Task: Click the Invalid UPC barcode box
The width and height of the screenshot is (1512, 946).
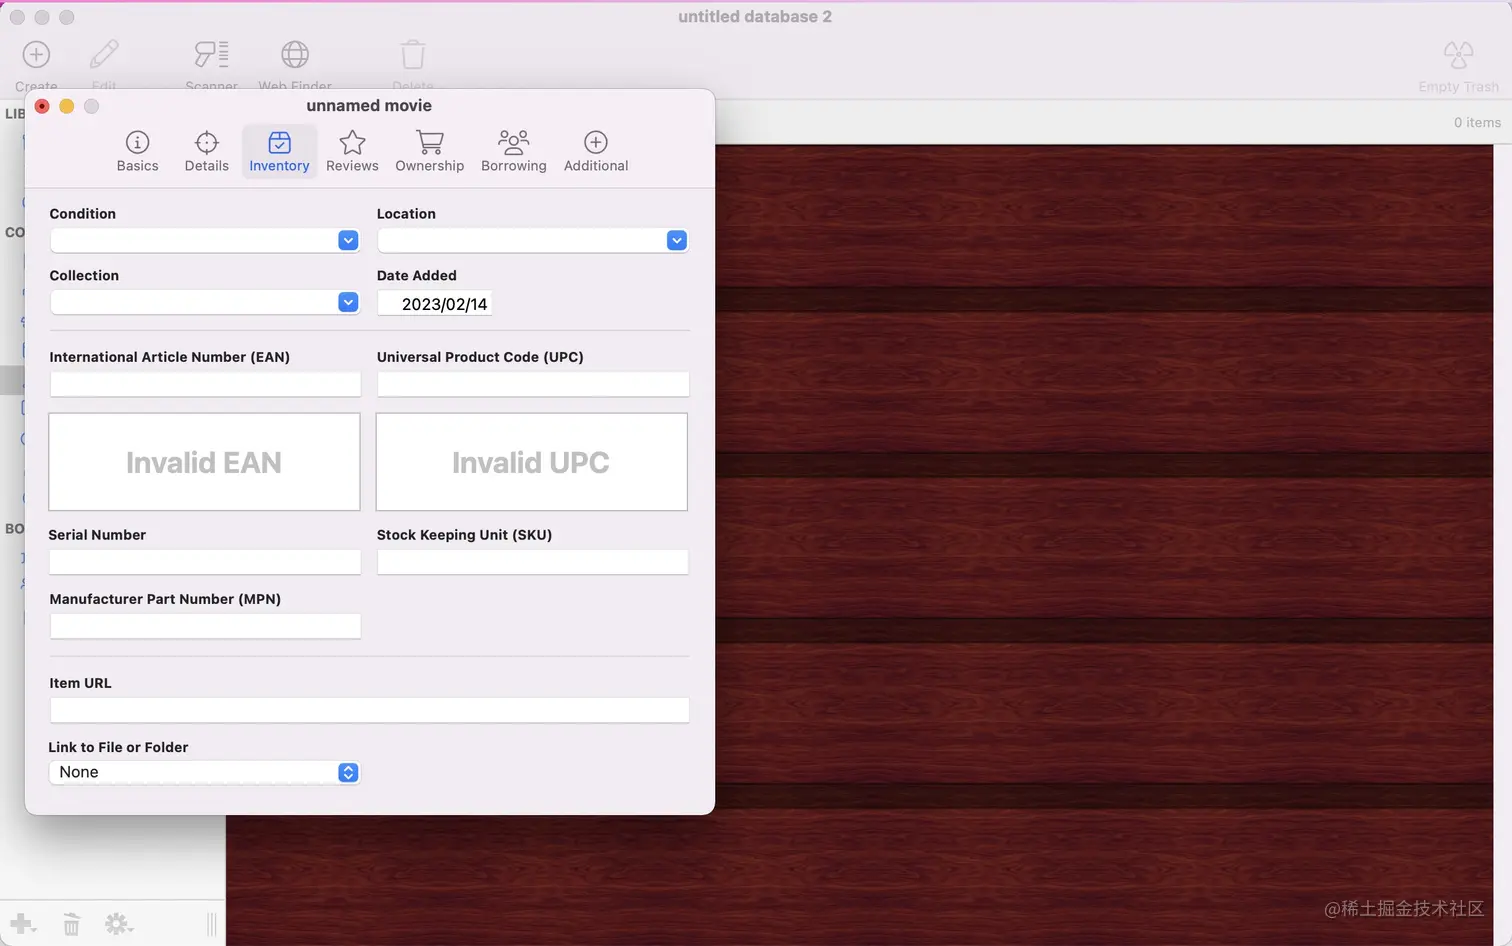Action: (x=532, y=462)
